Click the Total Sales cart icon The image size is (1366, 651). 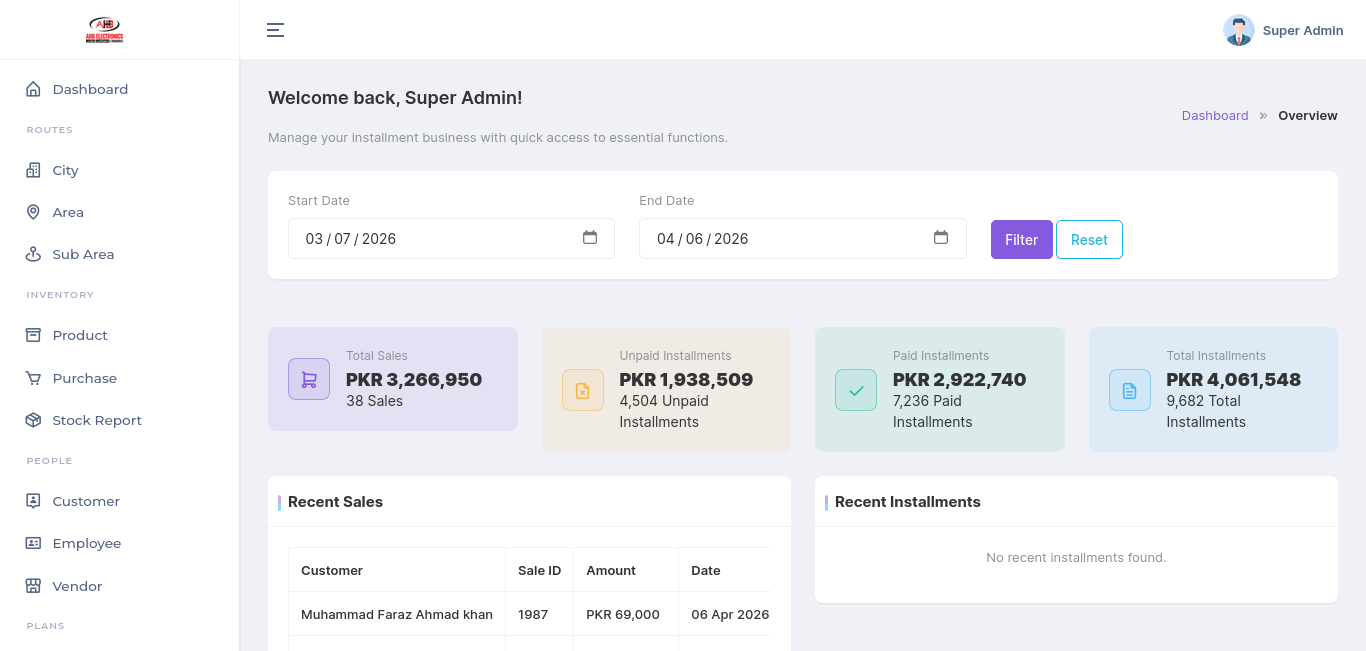308,378
